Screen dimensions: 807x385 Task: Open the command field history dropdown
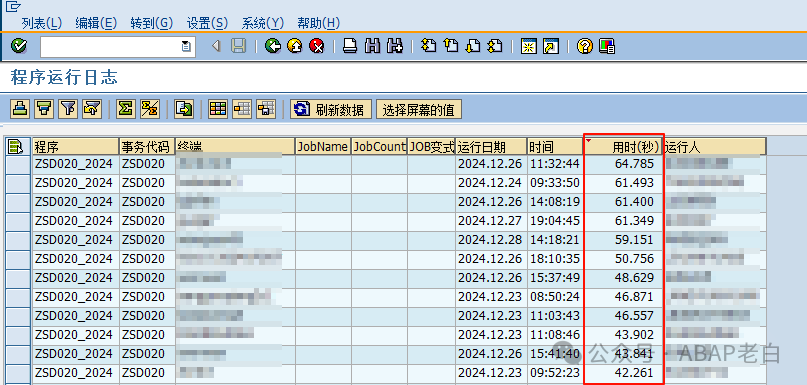[x=186, y=47]
